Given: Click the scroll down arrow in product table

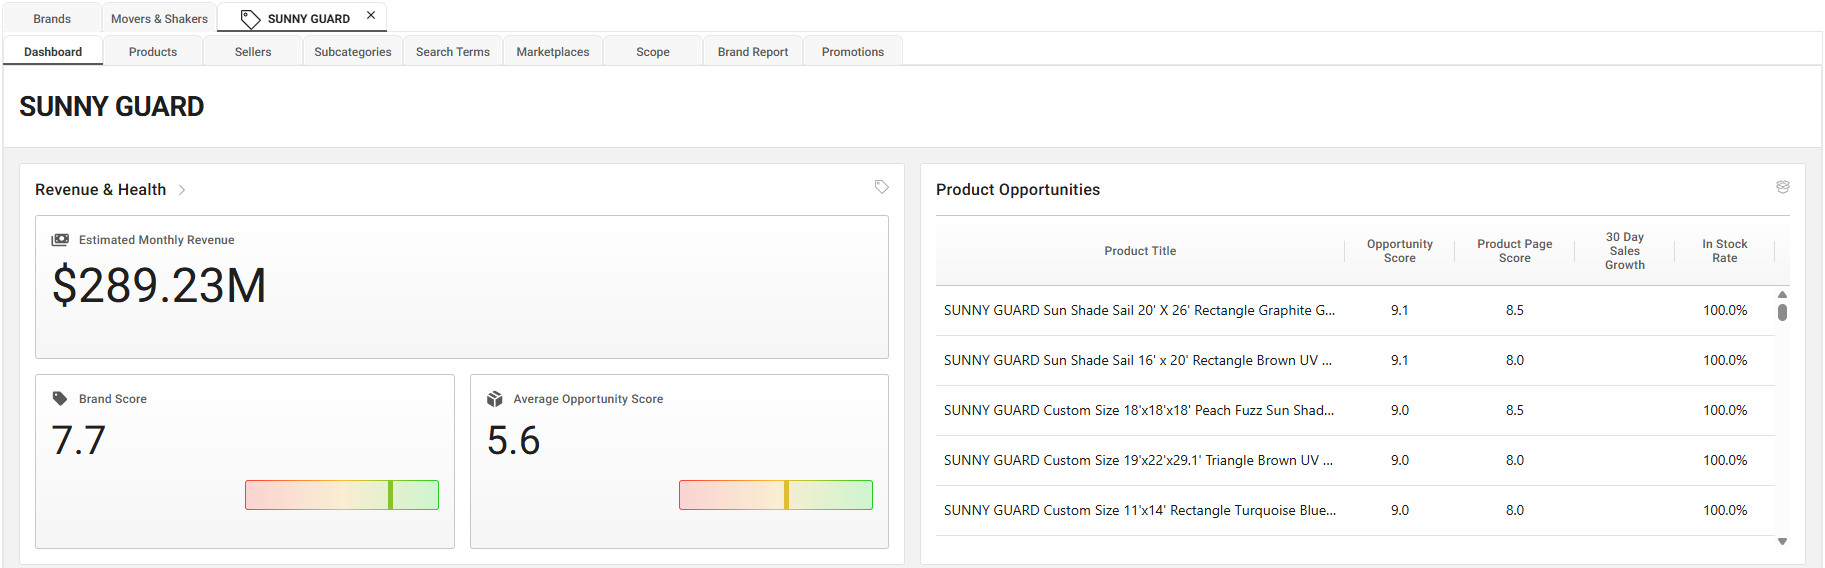Looking at the screenshot, I should pyautogui.click(x=1782, y=541).
